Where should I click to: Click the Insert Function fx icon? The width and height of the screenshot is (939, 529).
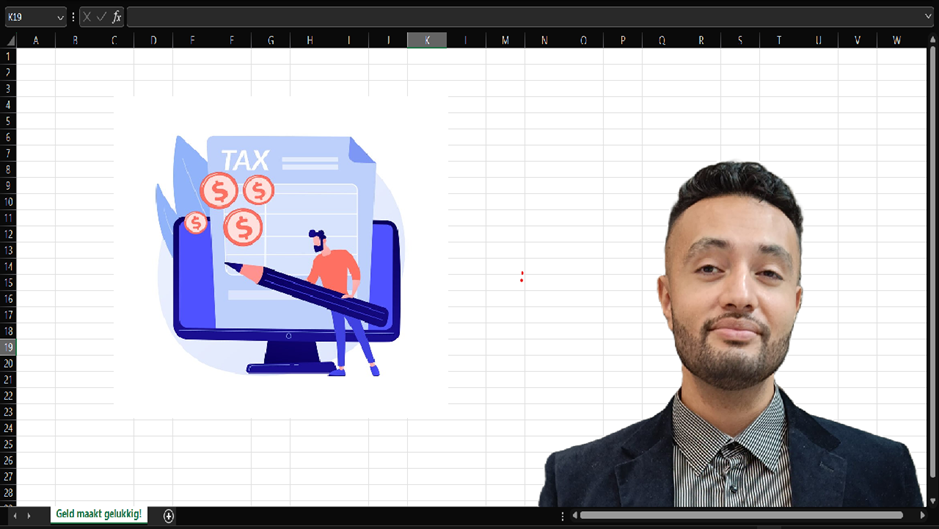pyautogui.click(x=117, y=17)
